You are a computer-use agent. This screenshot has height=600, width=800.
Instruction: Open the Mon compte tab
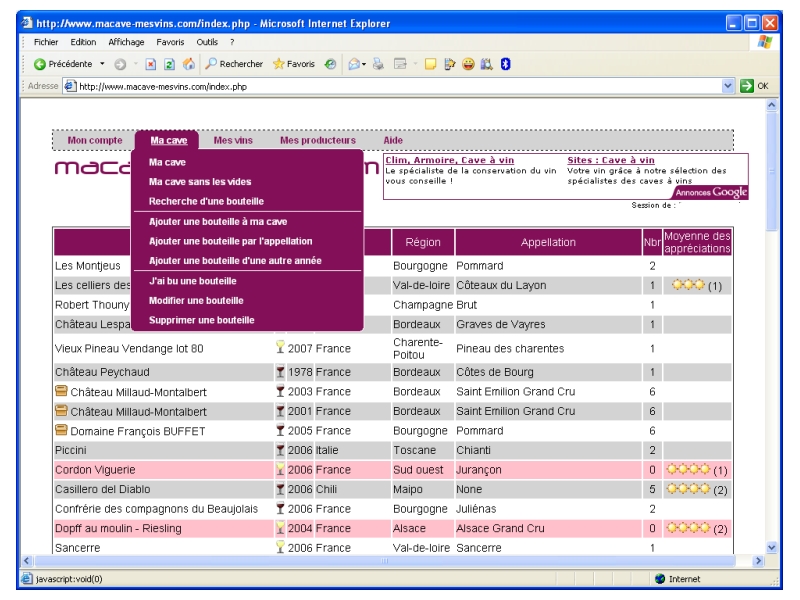(95, 140)
